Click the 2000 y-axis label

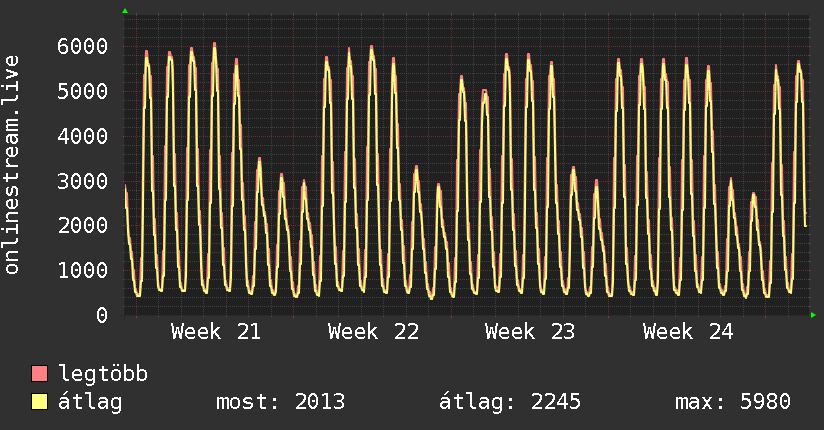[83, 226]
